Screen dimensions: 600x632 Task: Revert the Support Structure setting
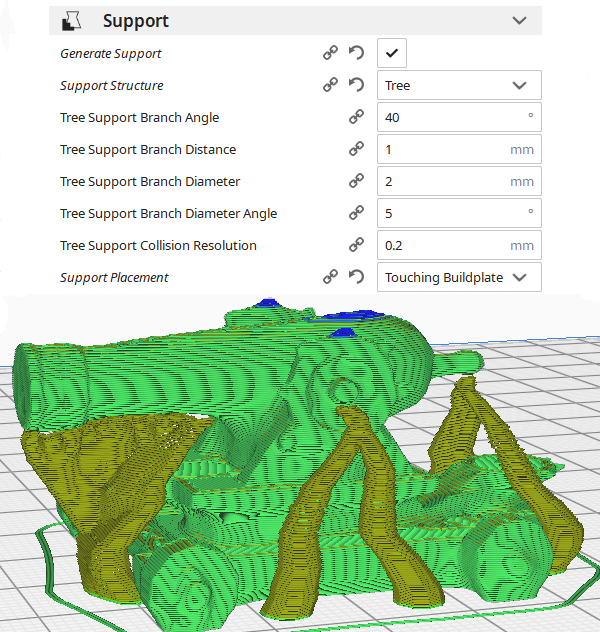tap(356, 85)
